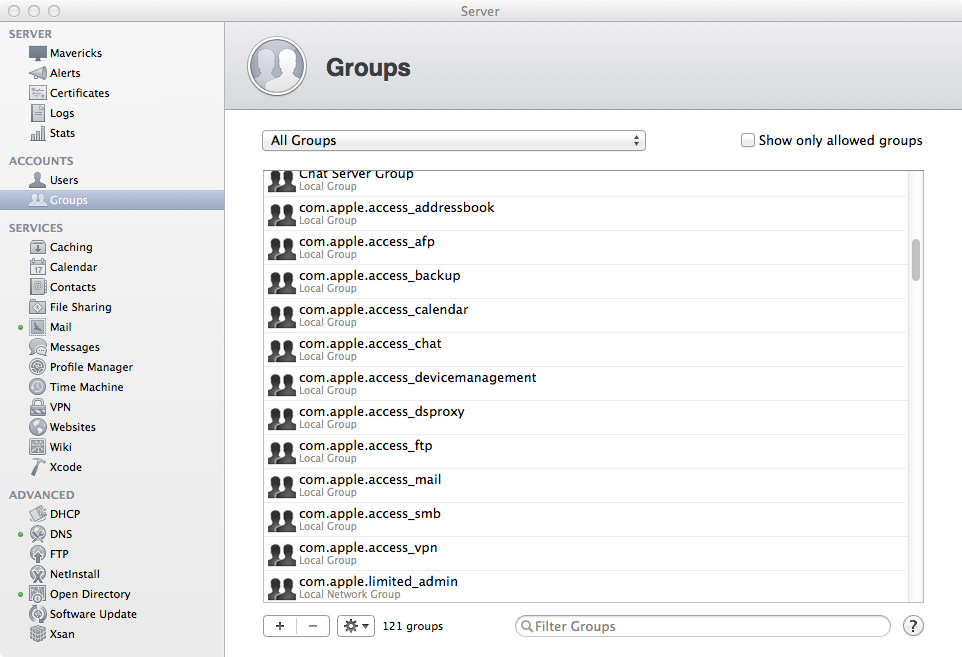Select com.apple.access_ftp group
962x657 pixels.
coord(586,452)
